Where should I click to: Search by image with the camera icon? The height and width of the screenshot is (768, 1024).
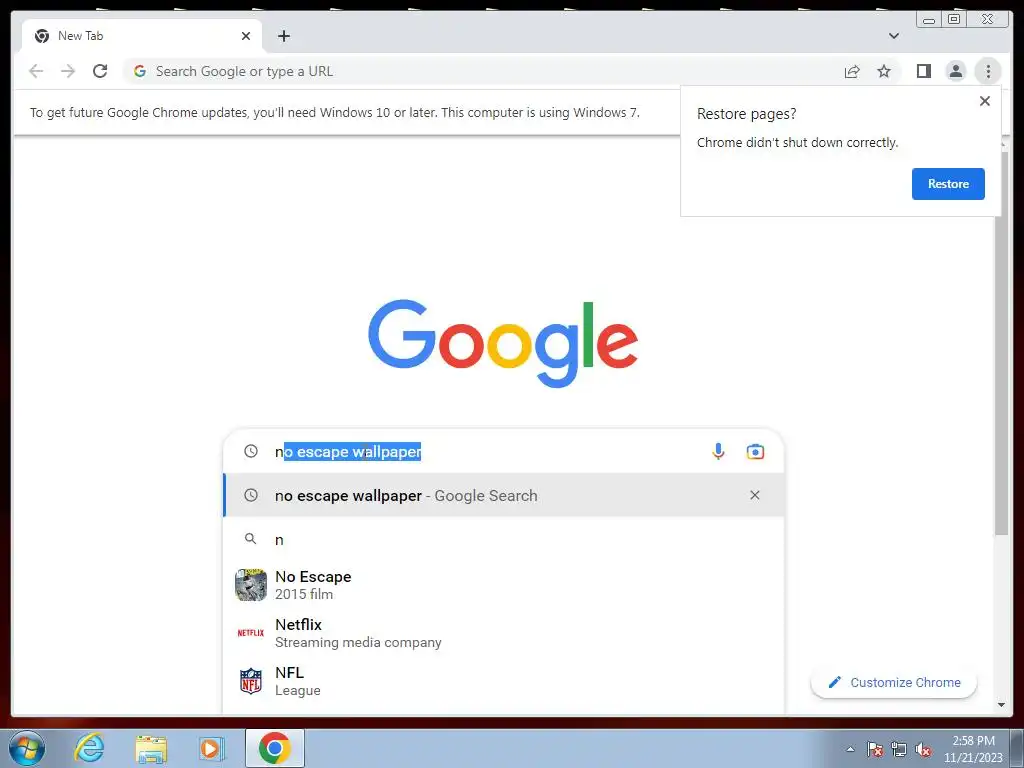coord(755,451)
